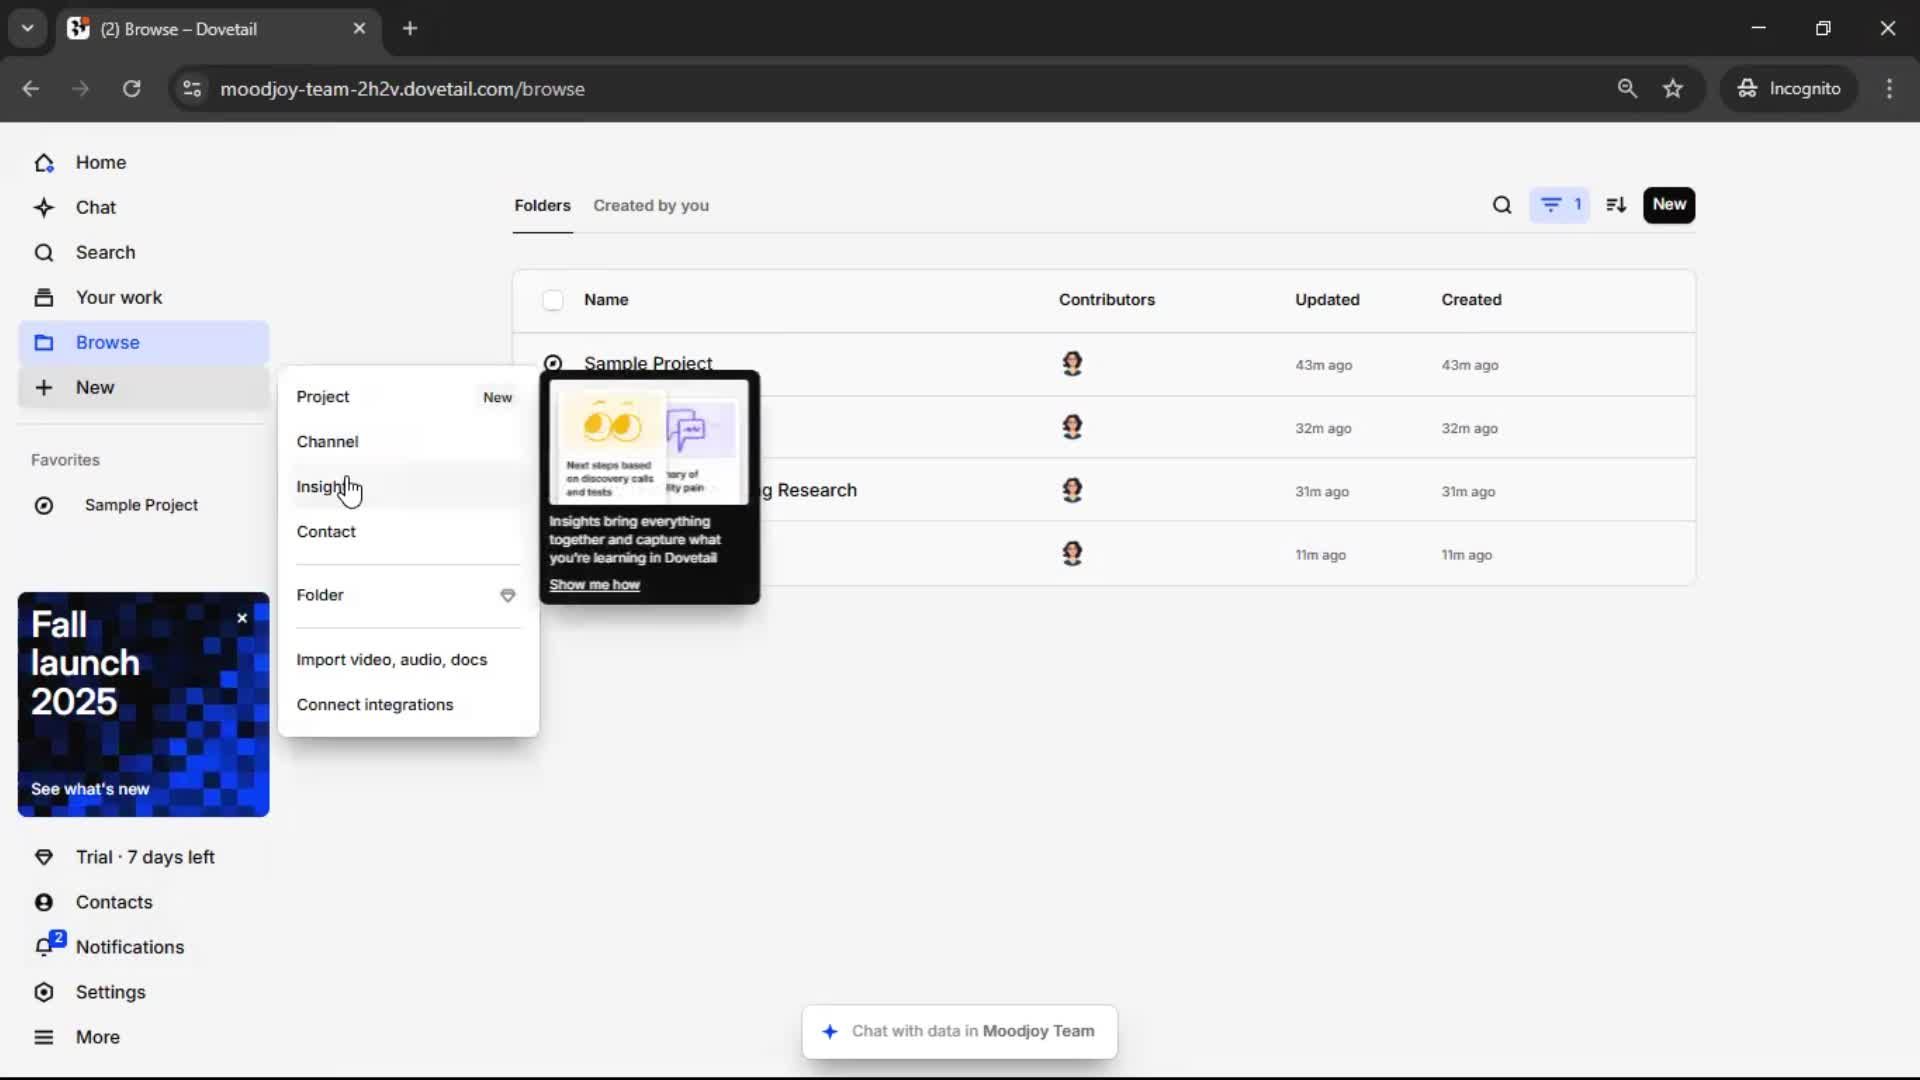Switch to Created by you tab
Viewport: 1920px width, 1080px height.
pos(650,206)
